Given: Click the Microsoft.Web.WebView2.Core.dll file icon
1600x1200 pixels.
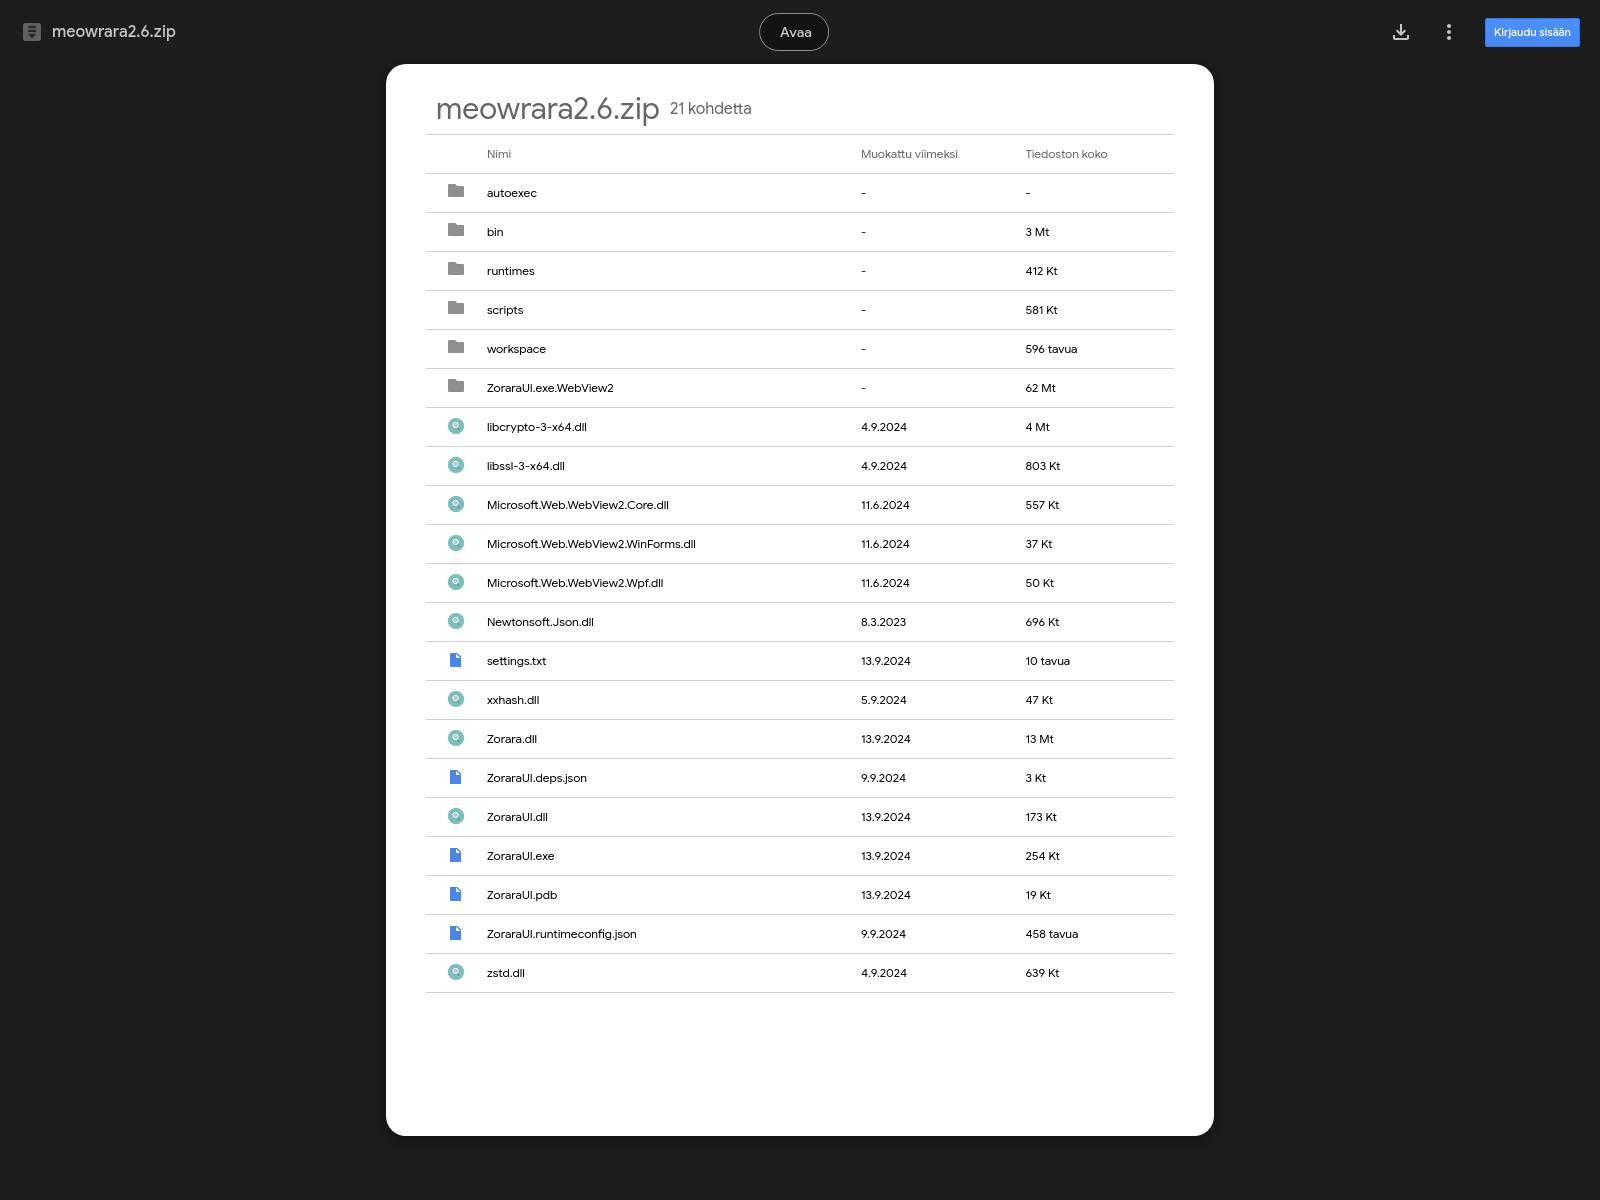Looking at the screenshot, I should pyautogui.click(x=456, y=504).
